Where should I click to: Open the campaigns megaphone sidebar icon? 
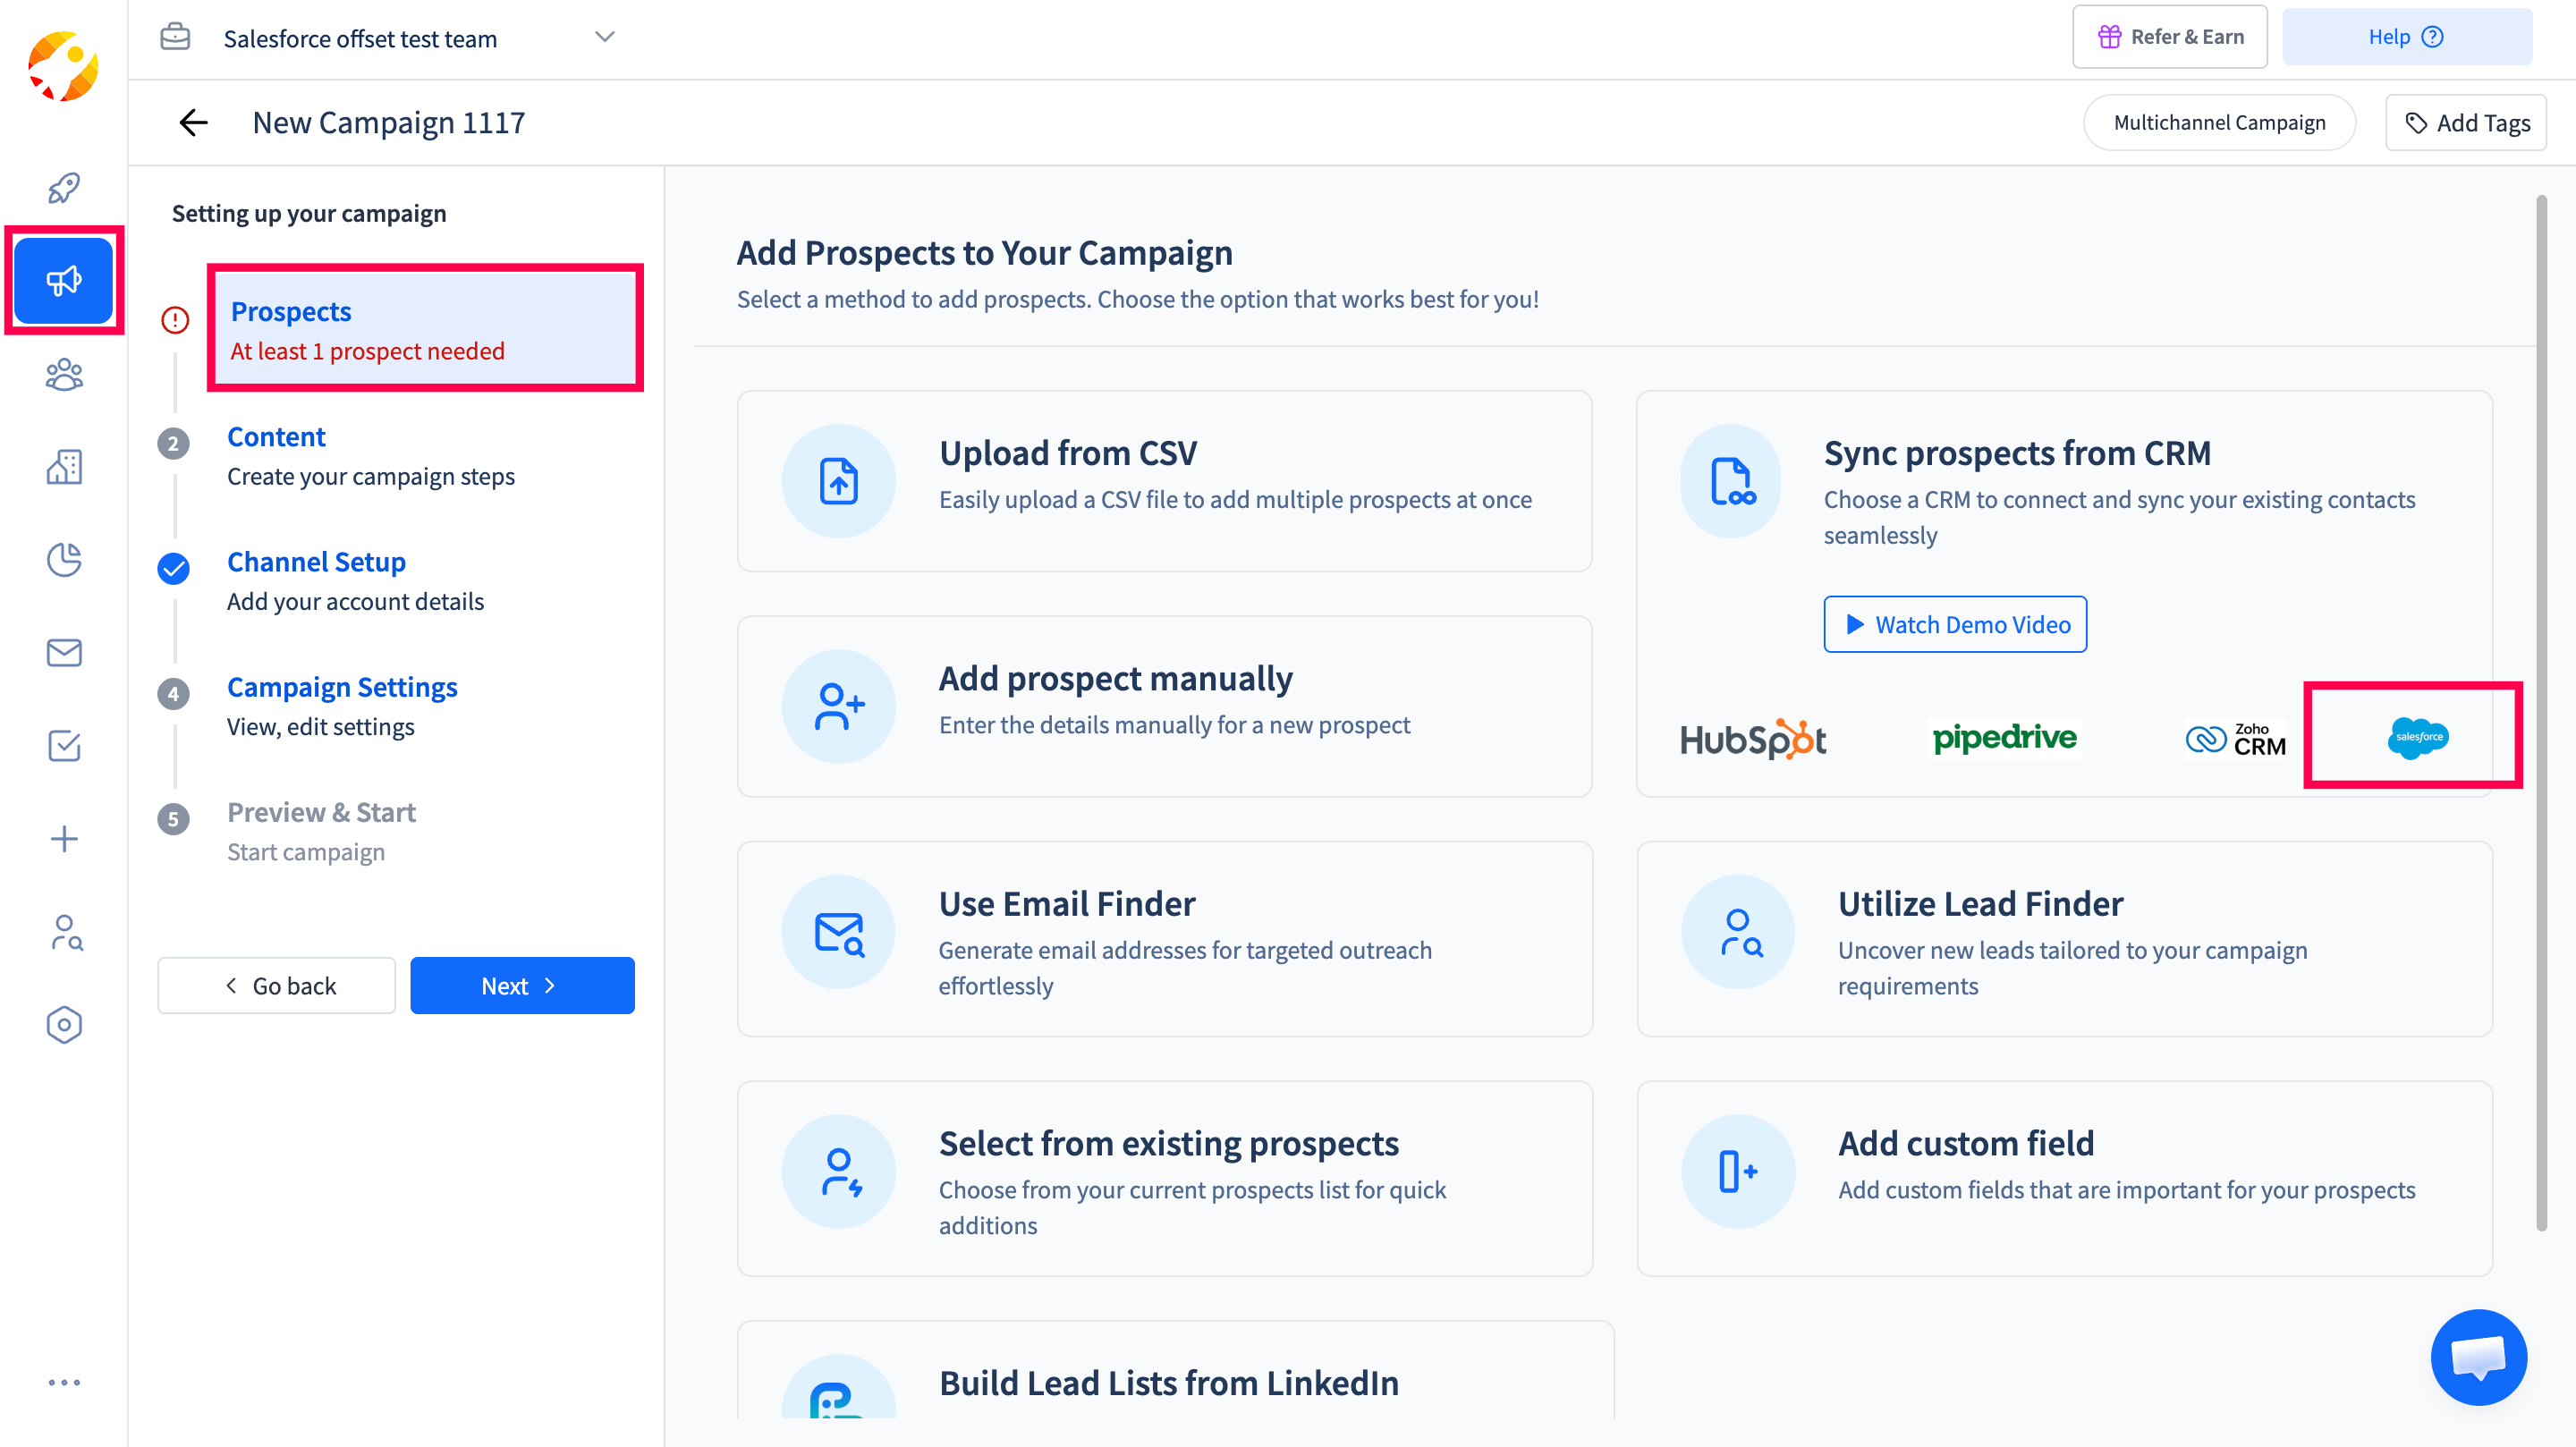(x=64, y=281)
